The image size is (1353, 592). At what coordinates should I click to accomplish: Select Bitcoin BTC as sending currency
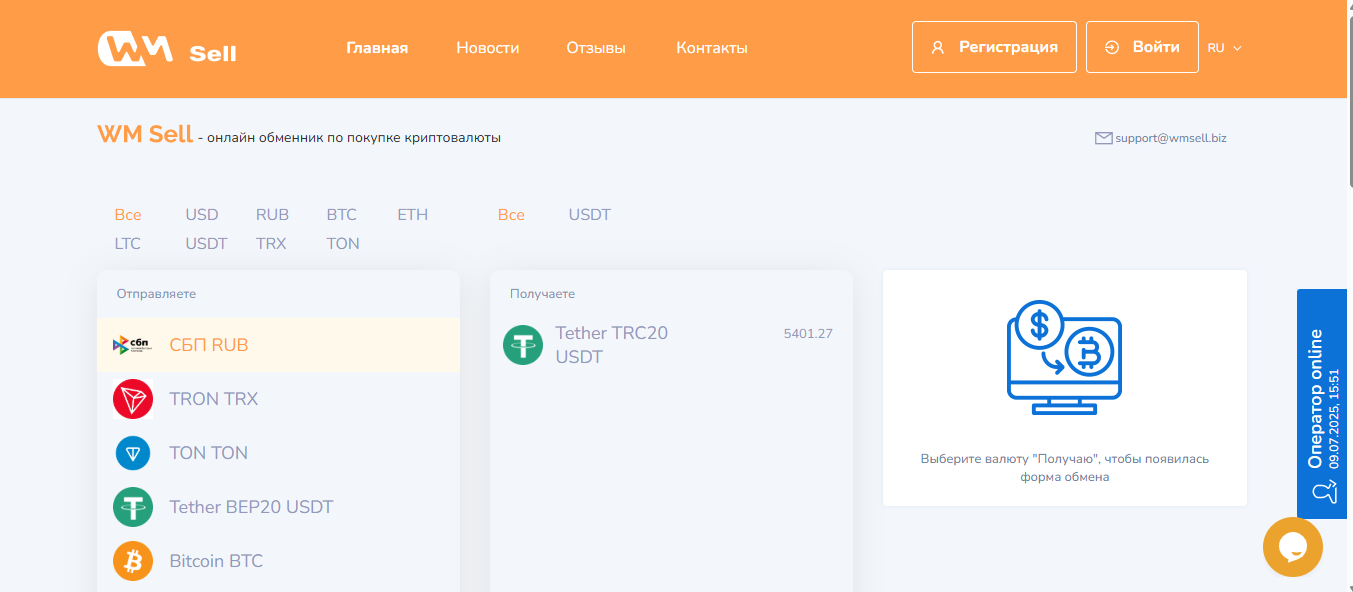coord(278,561)
